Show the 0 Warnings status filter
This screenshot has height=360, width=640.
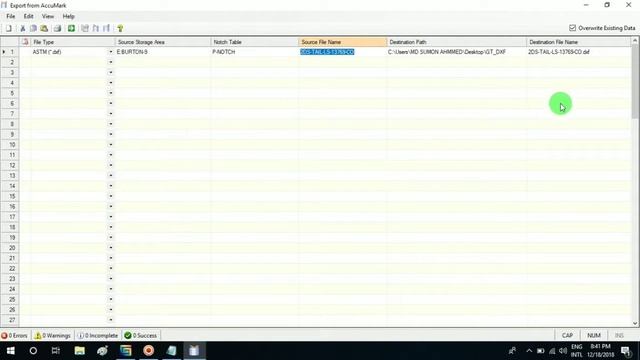pyautogui.click(x=53, y=336)
